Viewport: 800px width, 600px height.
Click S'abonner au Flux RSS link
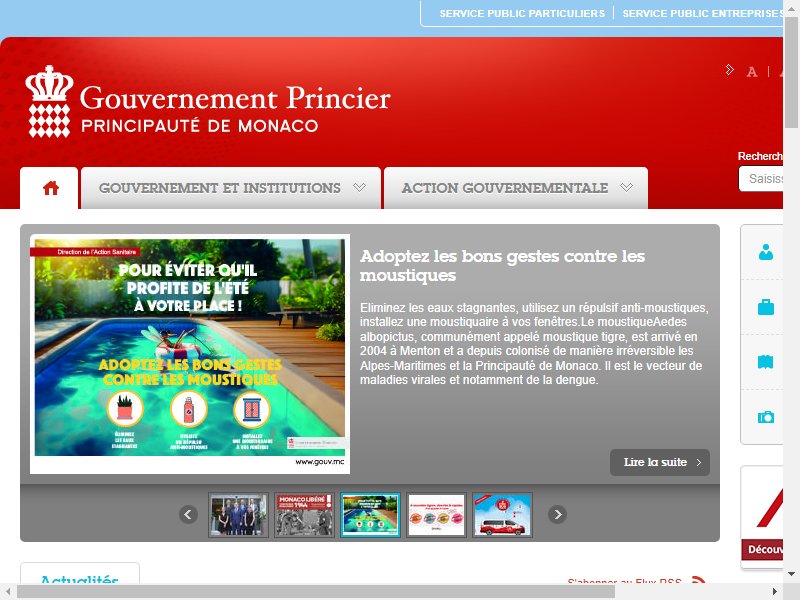pos(624,581)
